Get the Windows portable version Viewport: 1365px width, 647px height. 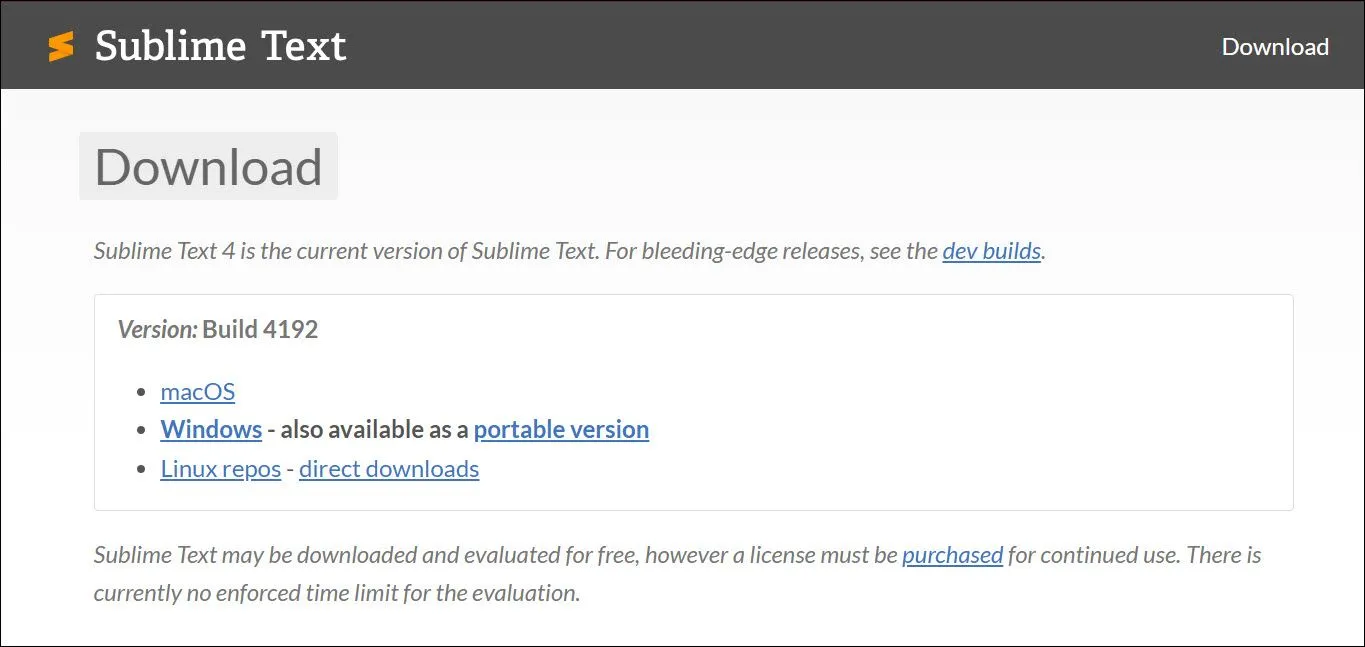(x=561, y=430)
